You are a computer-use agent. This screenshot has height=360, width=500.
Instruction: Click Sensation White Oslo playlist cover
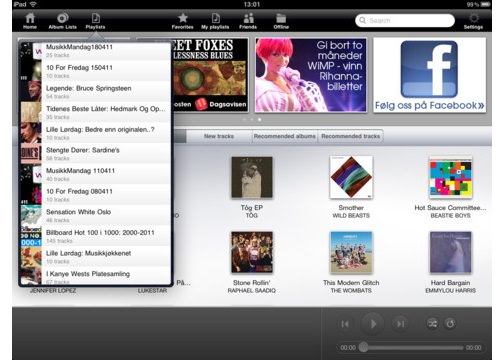(x=31, y=216)
